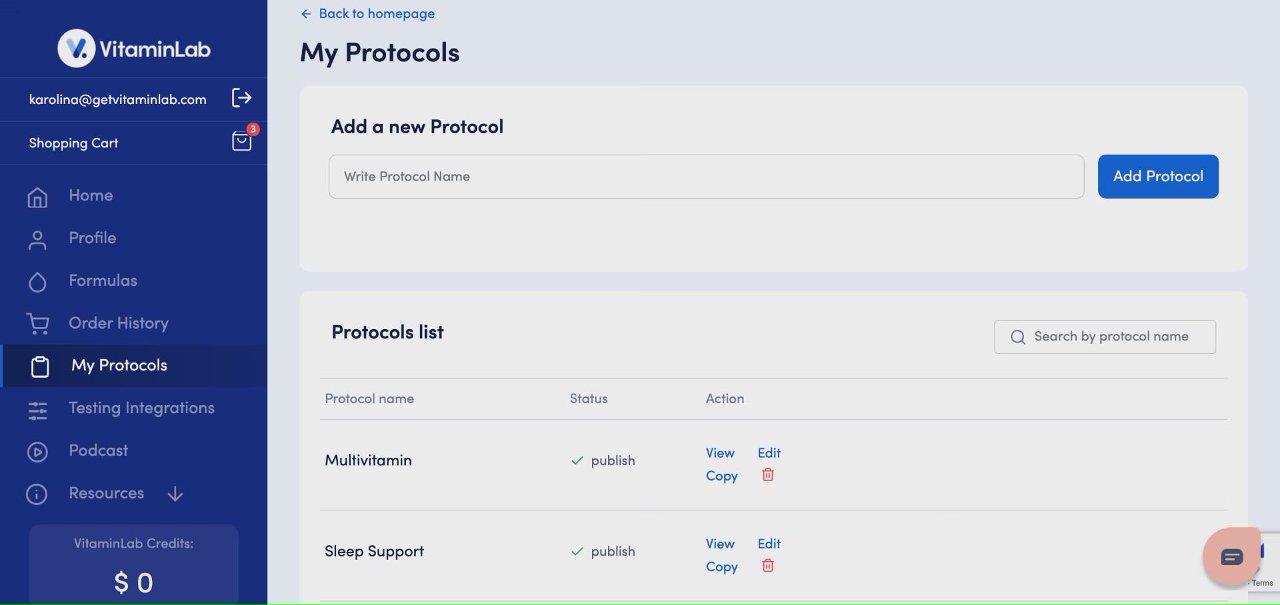The height and width of the screenshot is (605, 1280).
Task: Copy the Multivitamin protocol
Action: pos(722,476)
